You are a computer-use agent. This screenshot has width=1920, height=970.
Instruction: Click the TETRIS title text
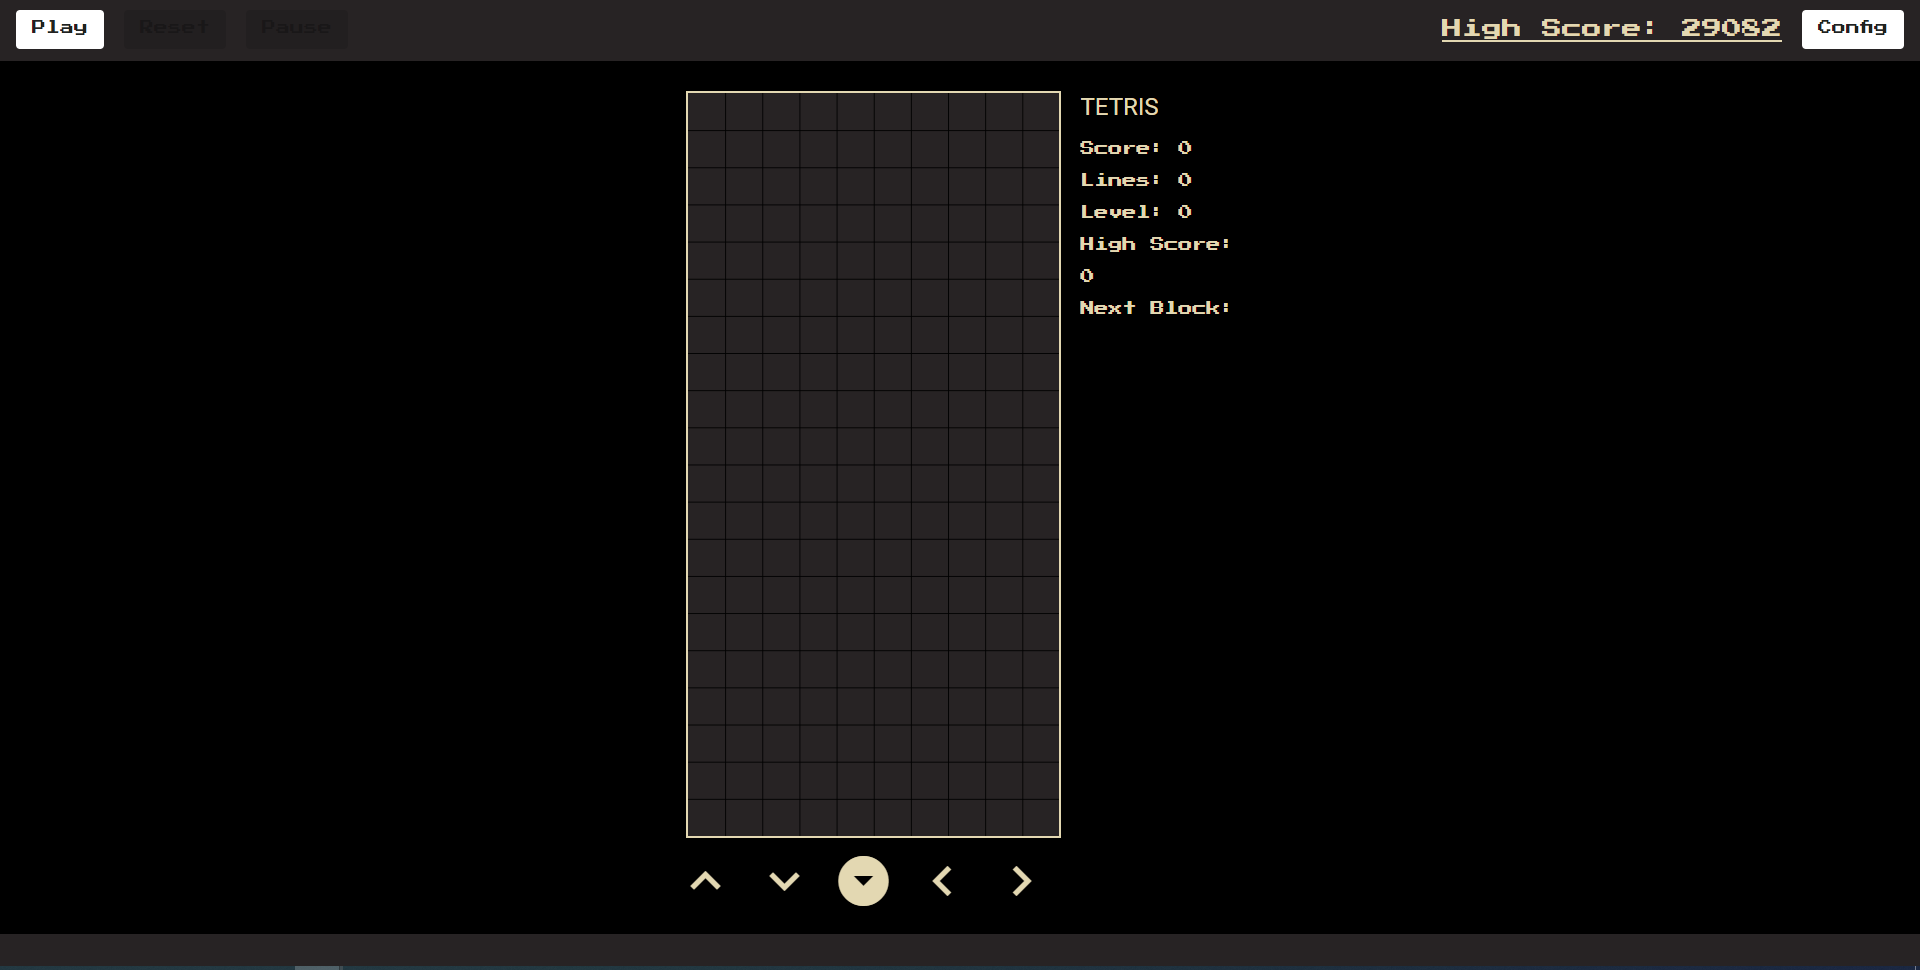tap(1119, 107)
